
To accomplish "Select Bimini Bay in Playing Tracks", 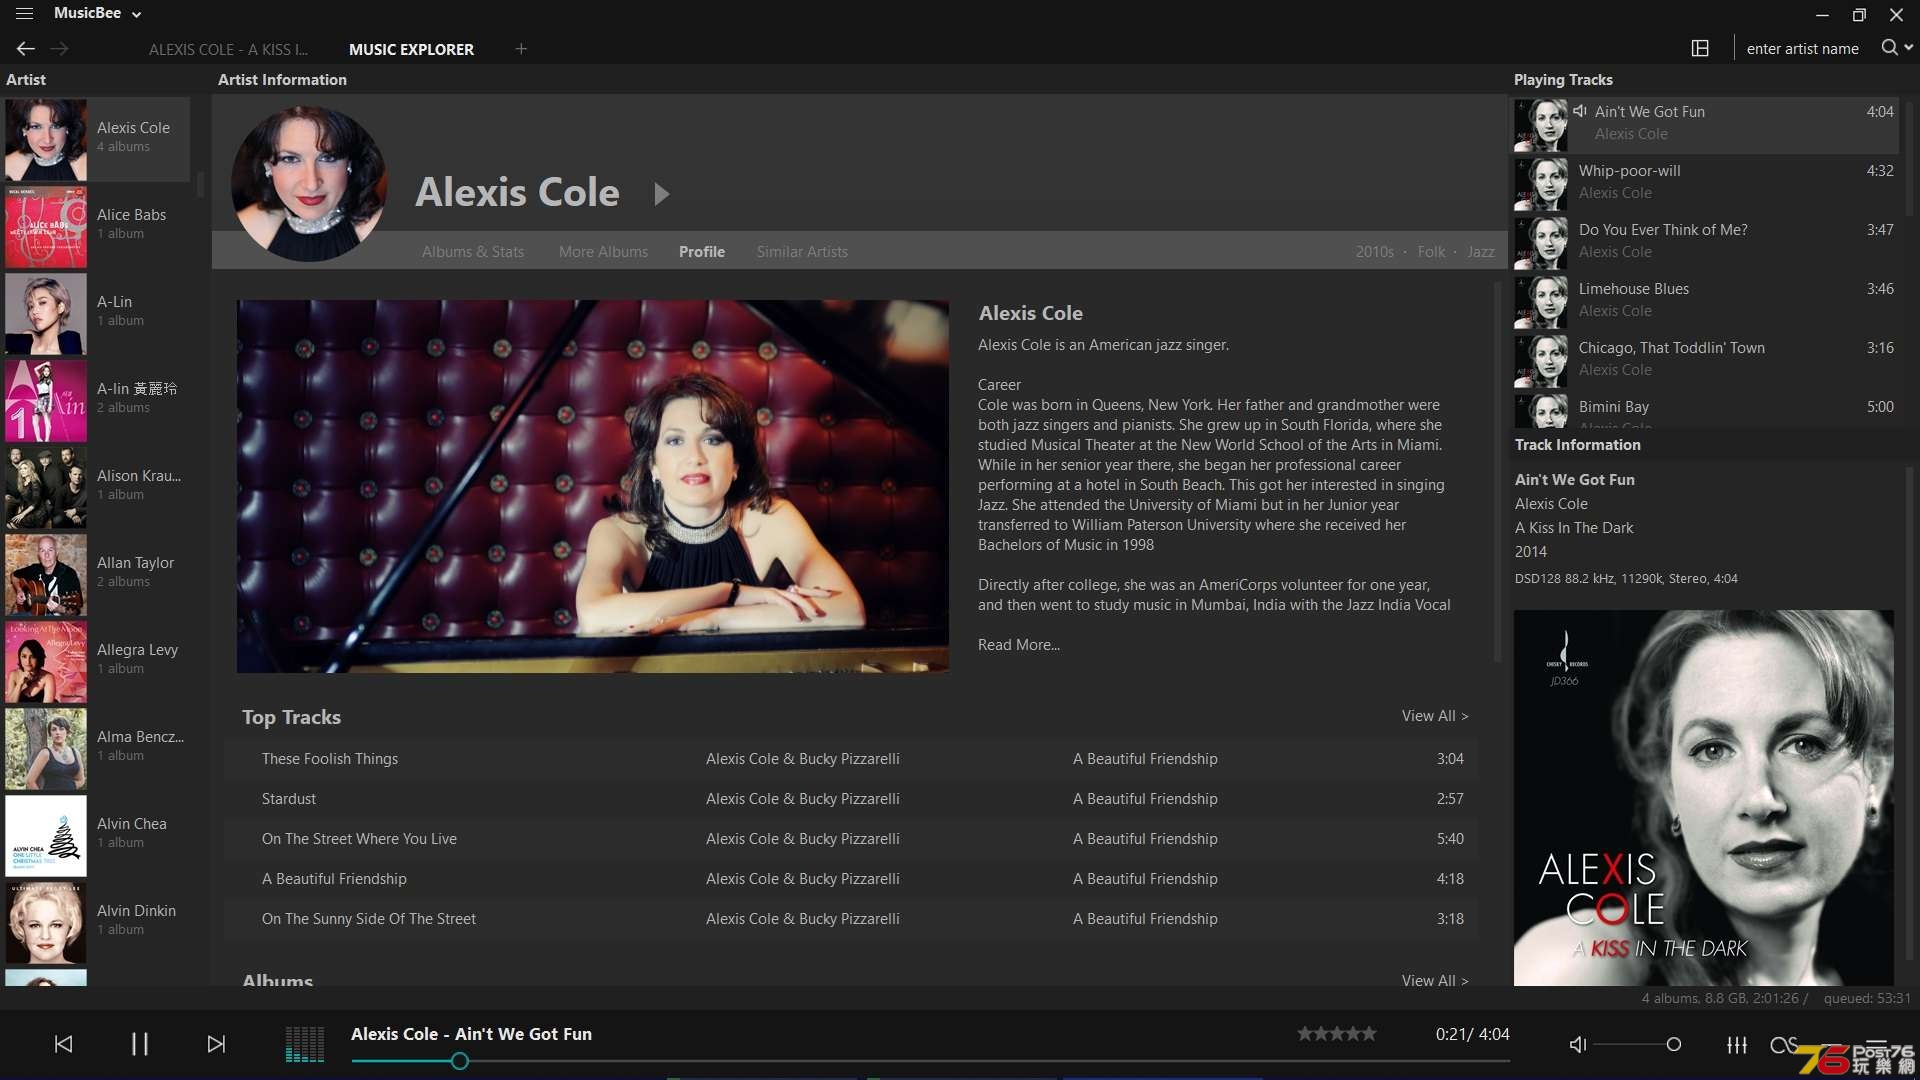I will coord(1706,410).
